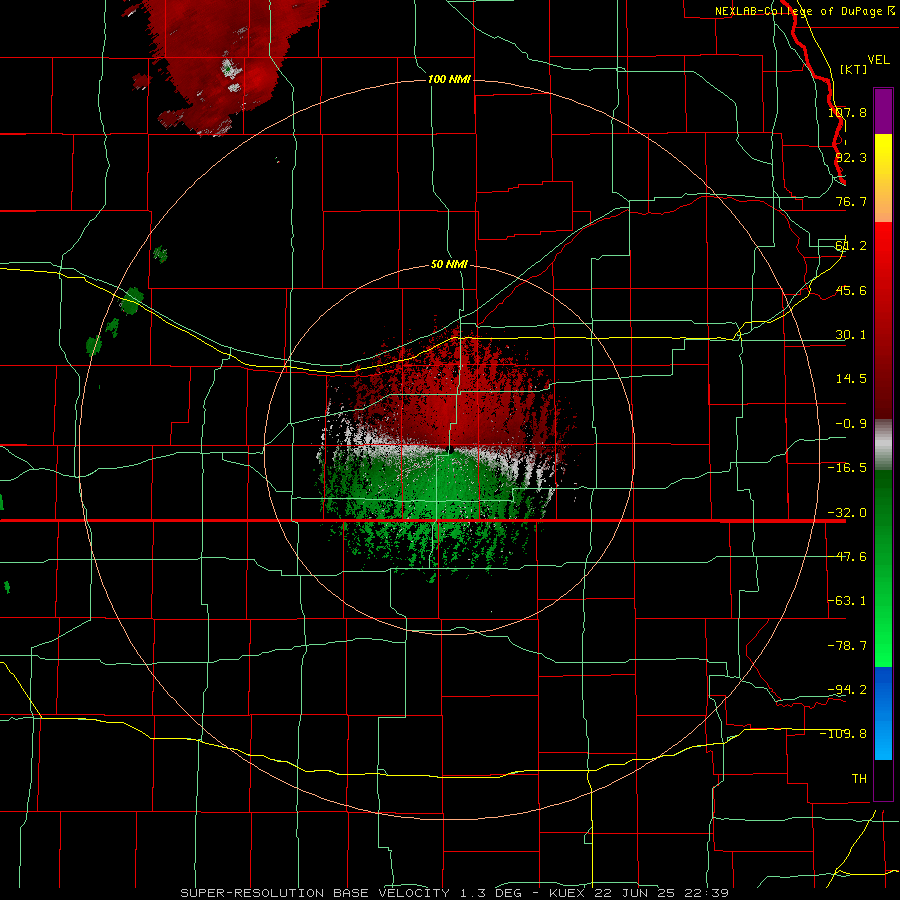Click the 100 NMI range ring label
The image size is (900, 900).
point(449,79)
